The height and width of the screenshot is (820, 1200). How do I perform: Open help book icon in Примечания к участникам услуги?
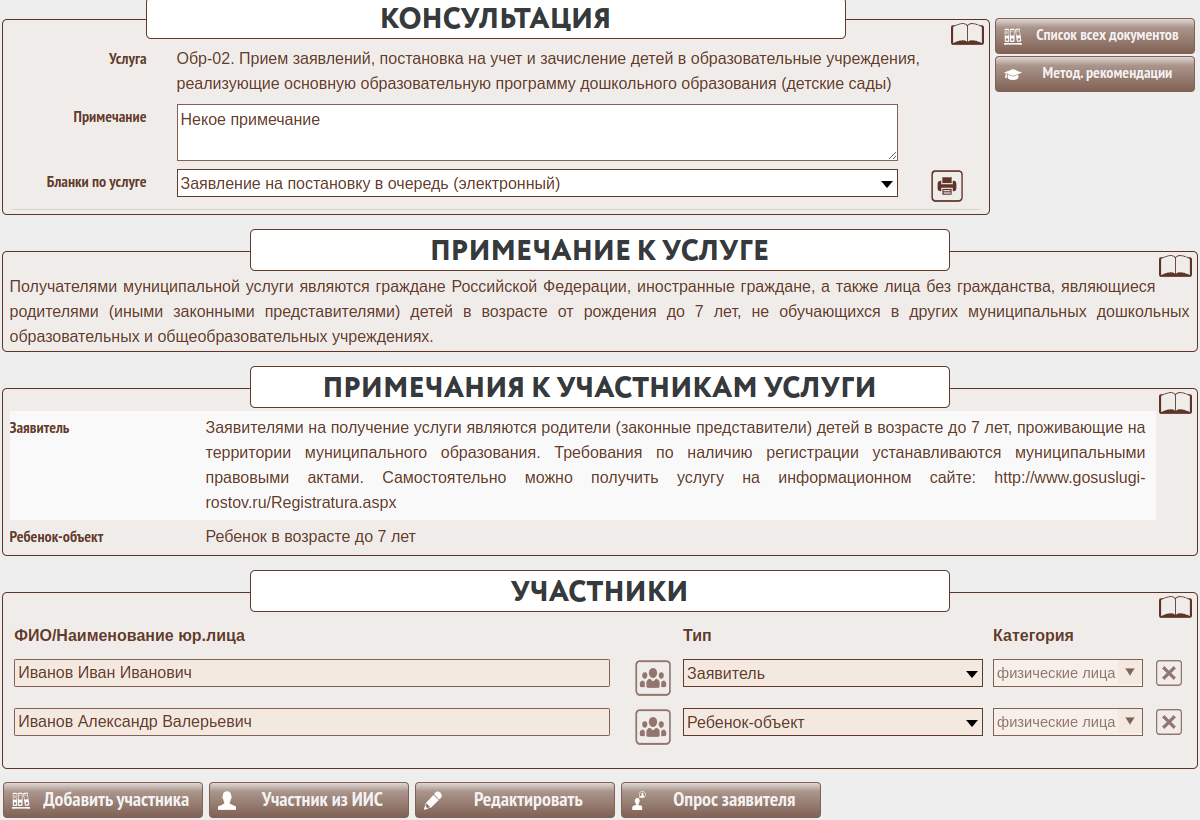pyautogui.click(x=1175, y=403)
